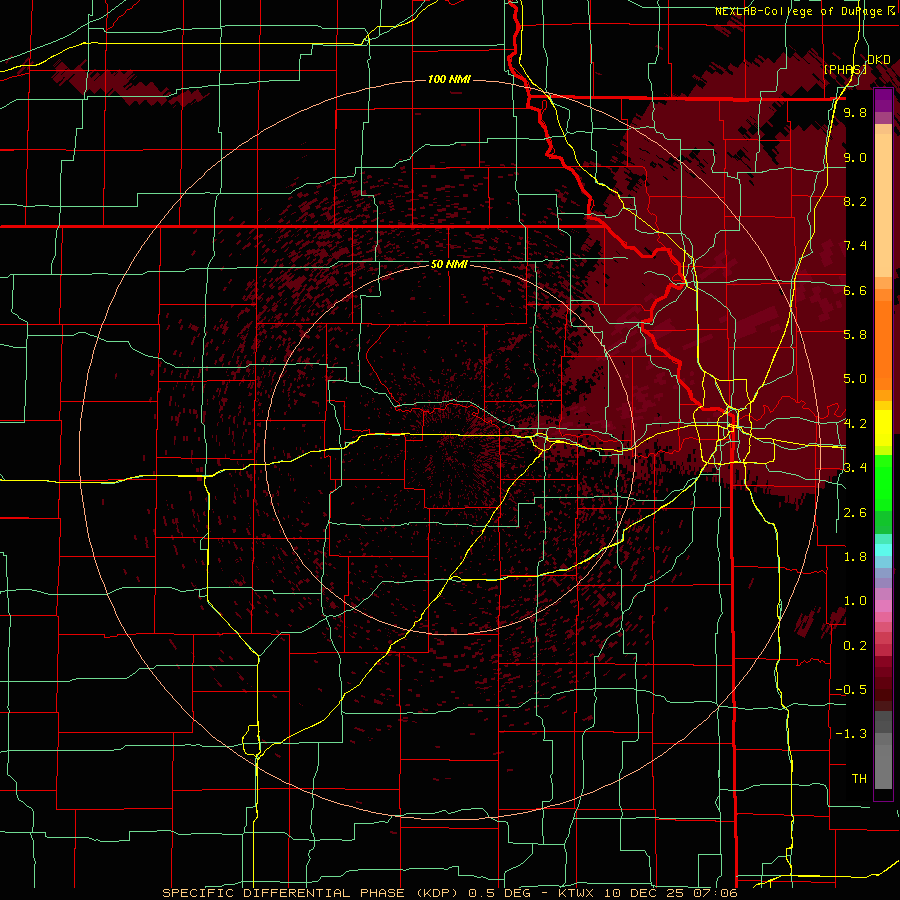Click the cyan segment of the color bar
Image resolution: width=900 pixels, height=900 pixels.
[x=883, y=550]
